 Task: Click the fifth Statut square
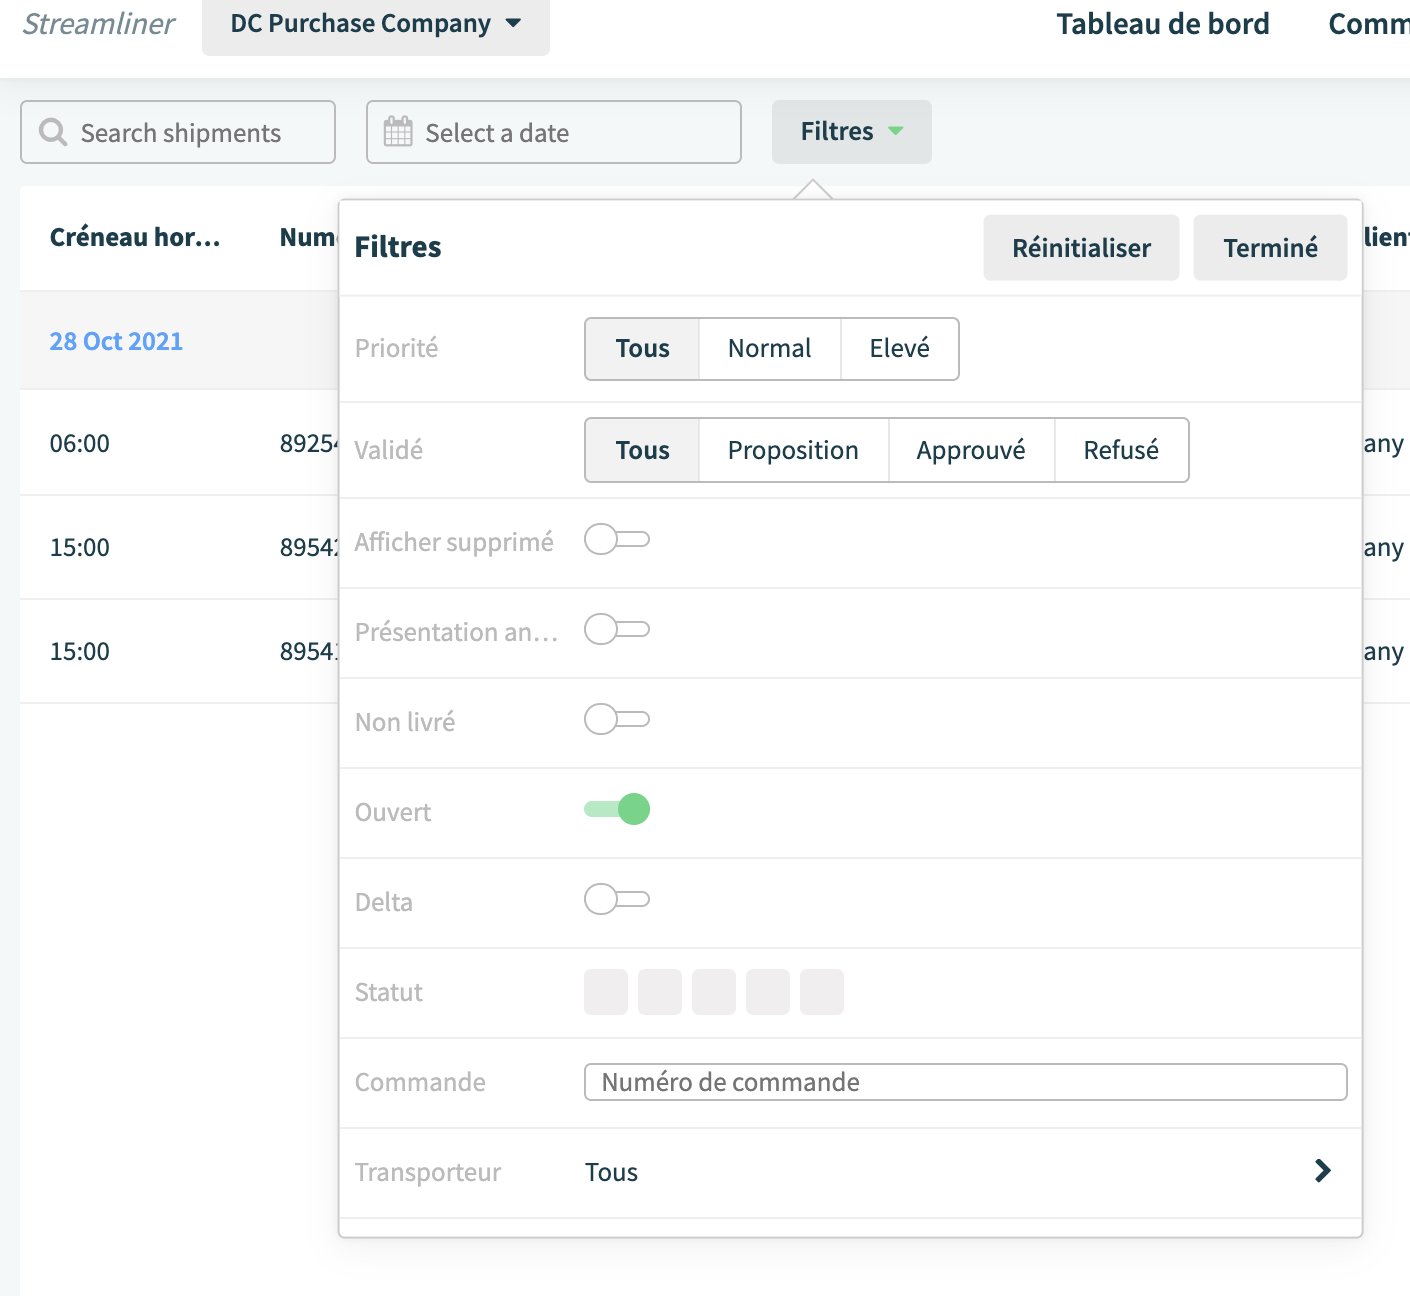tap(822, 992)
